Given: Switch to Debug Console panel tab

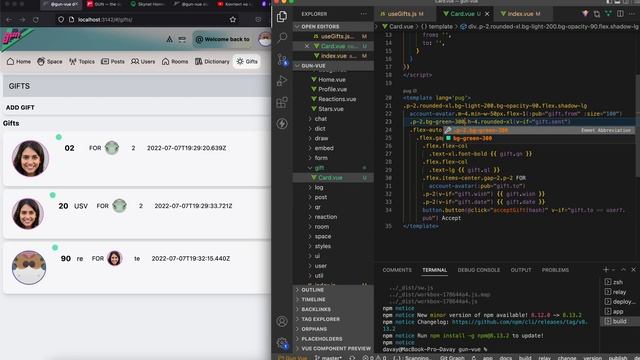Looking at the screenshot, I should point(478,270).
